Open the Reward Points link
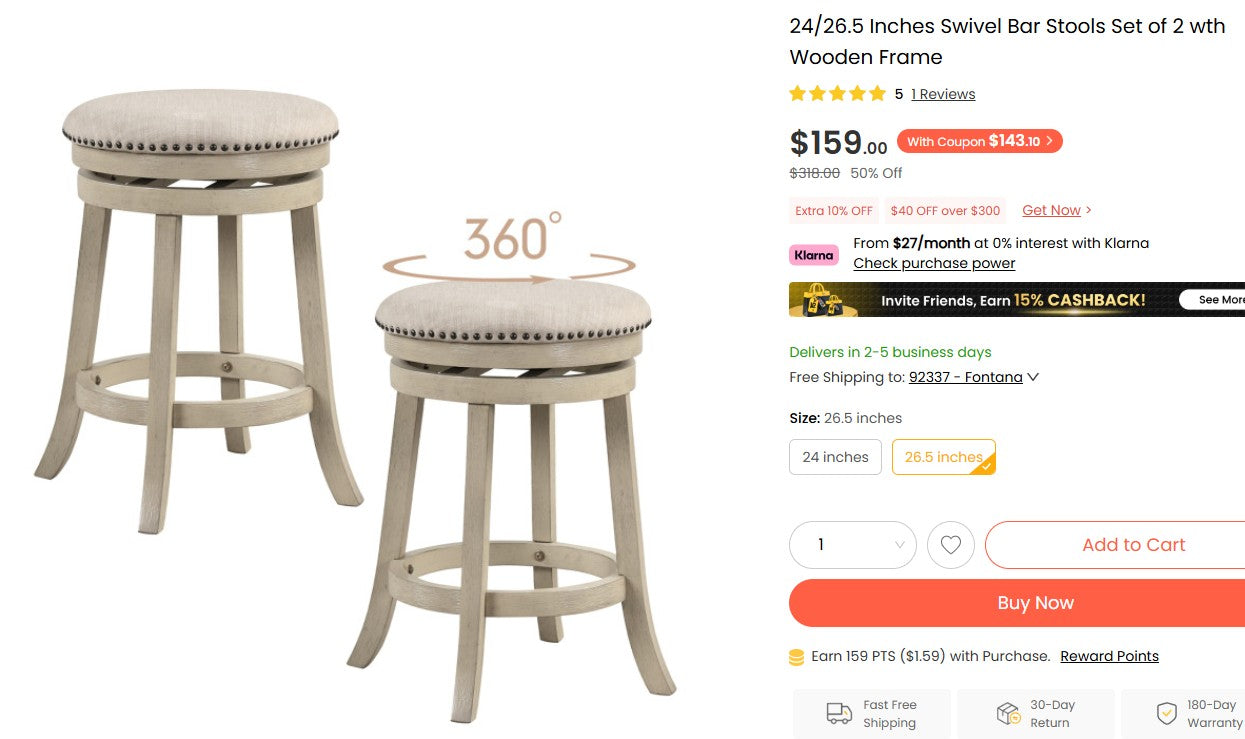This screenshot has width=1245, height=739. [1109, 656]
